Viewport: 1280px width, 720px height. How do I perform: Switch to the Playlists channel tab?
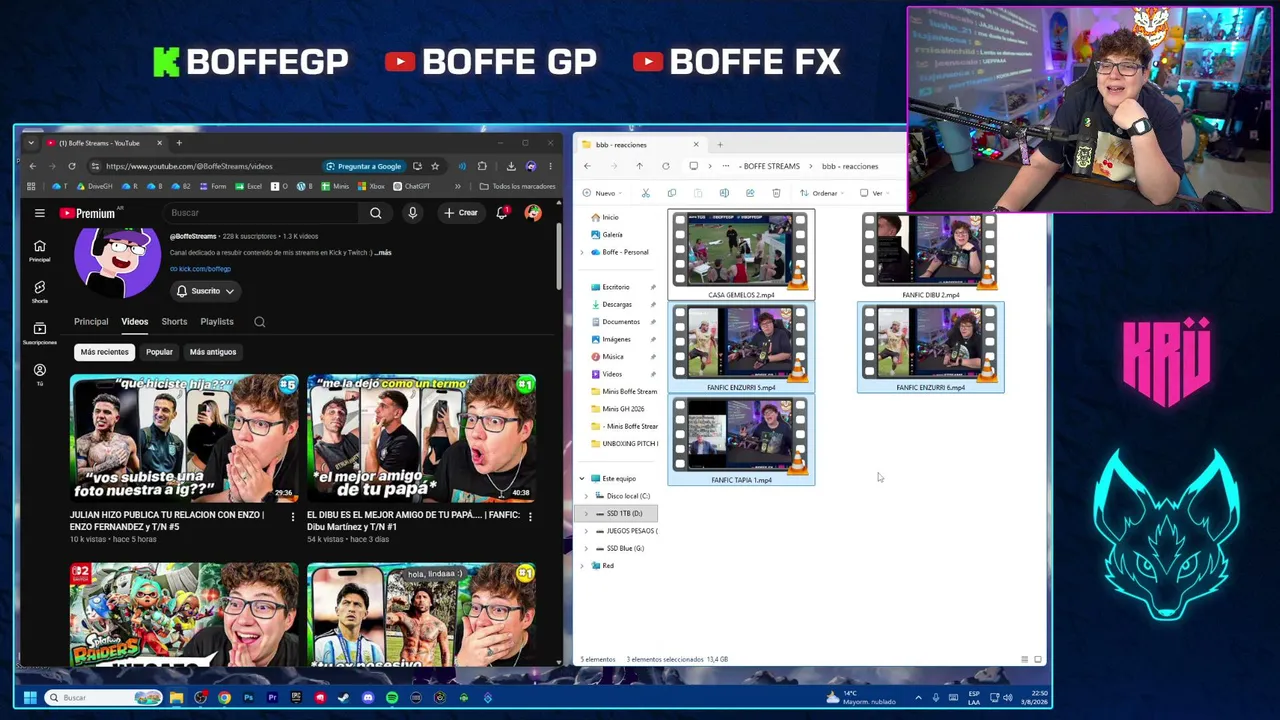pyautogui.click(x=217, y=322)
